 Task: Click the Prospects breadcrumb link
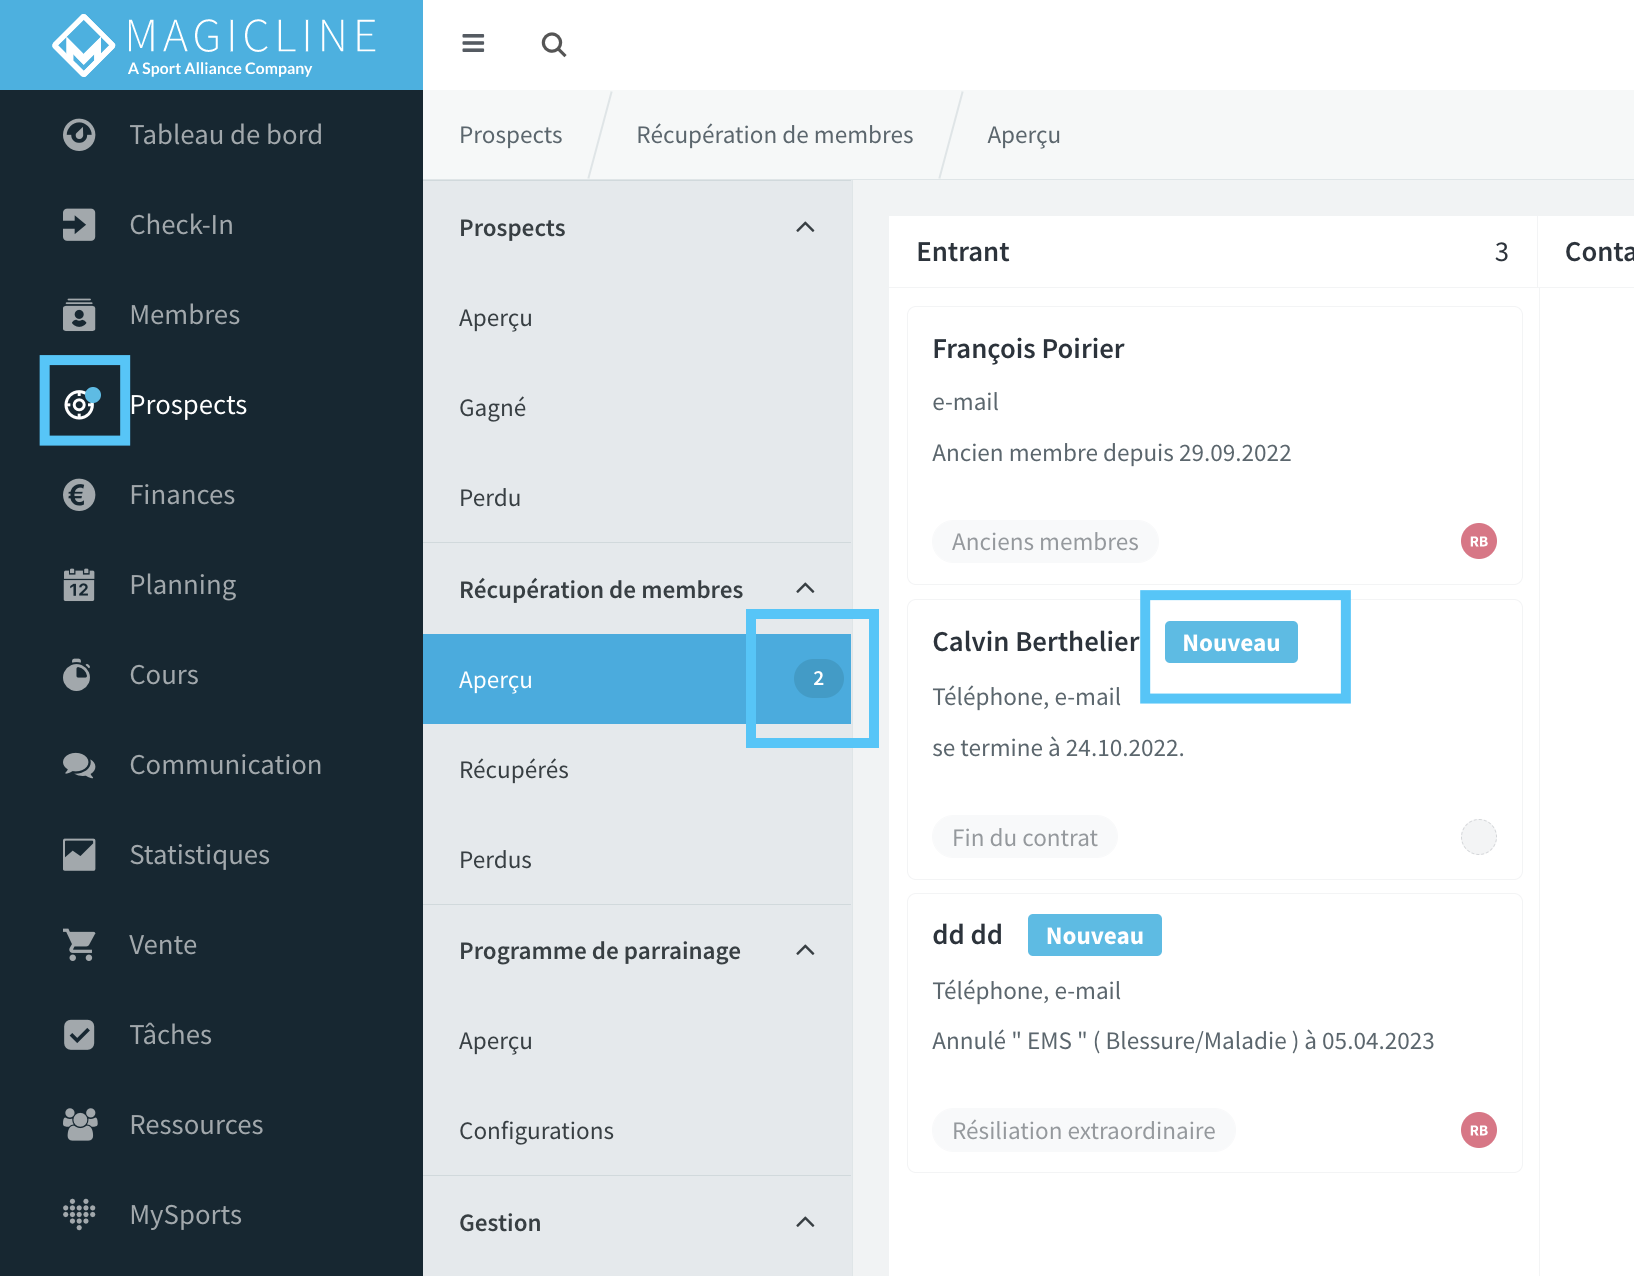511,135
